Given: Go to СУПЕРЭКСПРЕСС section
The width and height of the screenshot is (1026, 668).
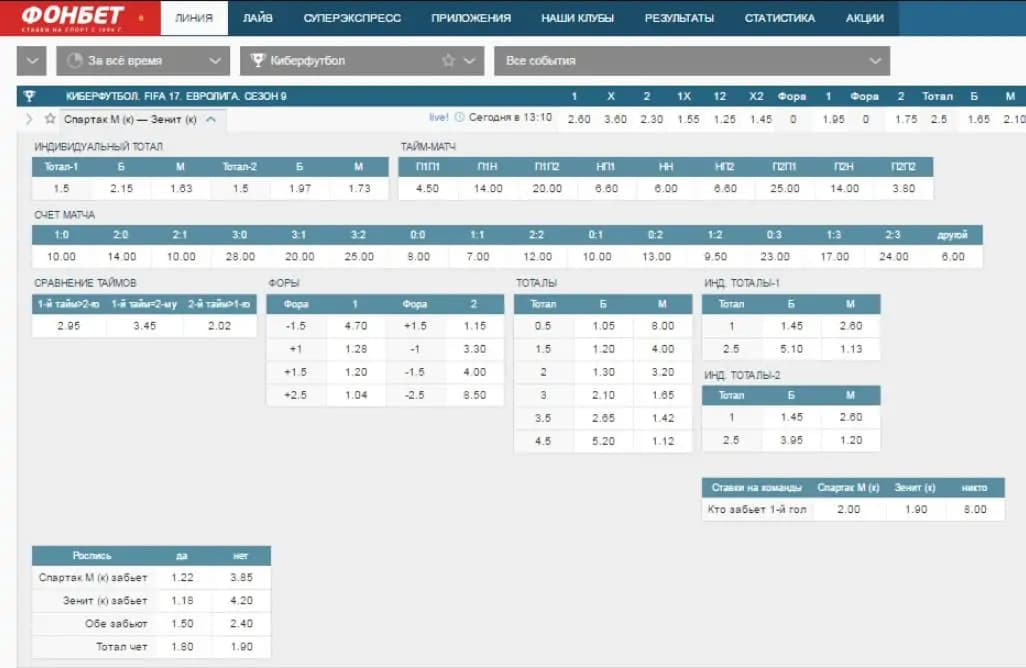Looking at the screenshot, I should coord(352,18).
